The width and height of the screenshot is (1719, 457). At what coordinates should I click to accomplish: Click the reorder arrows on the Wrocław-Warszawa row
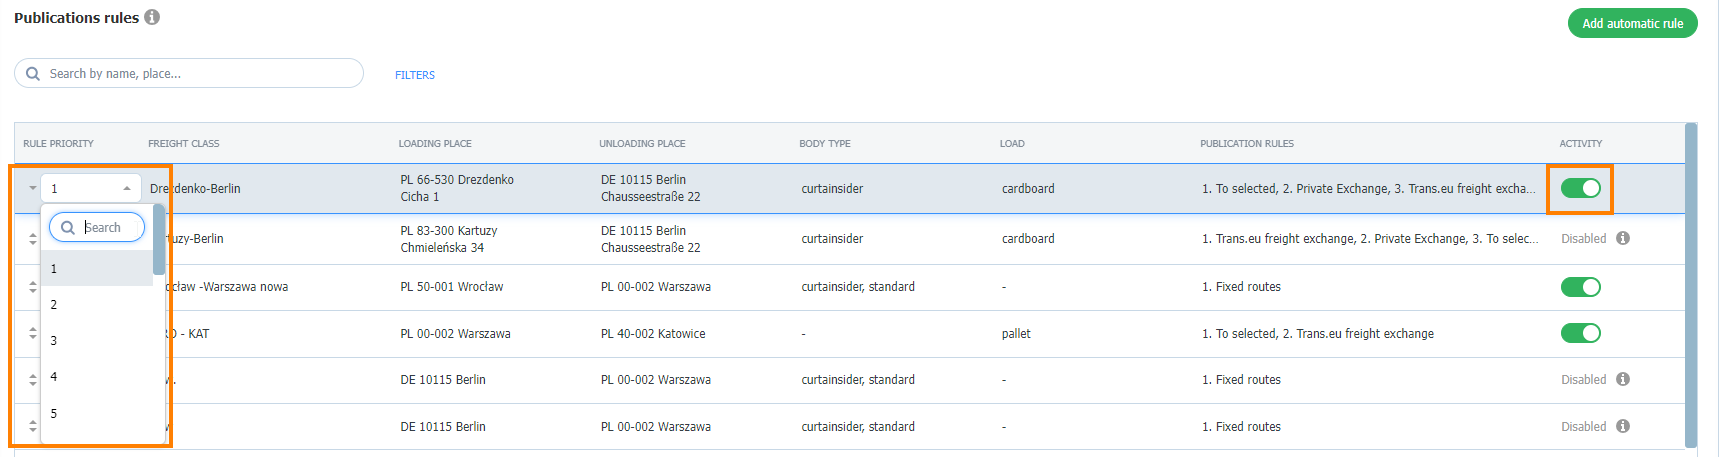[33, 287]
